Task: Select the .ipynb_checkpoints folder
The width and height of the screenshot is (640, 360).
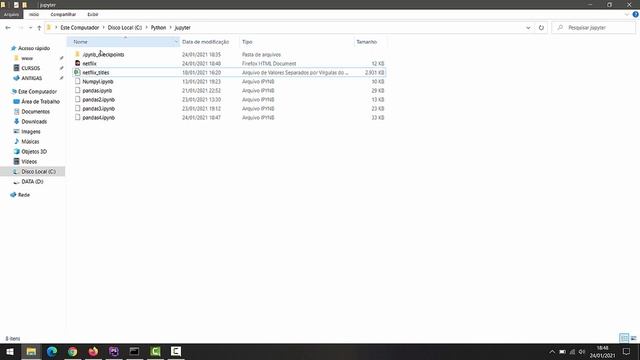Action: [103, 54]
